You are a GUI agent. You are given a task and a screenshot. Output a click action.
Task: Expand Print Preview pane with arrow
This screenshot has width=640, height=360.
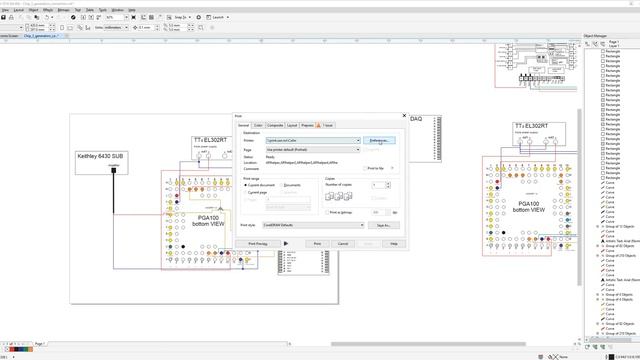(286, 244)
